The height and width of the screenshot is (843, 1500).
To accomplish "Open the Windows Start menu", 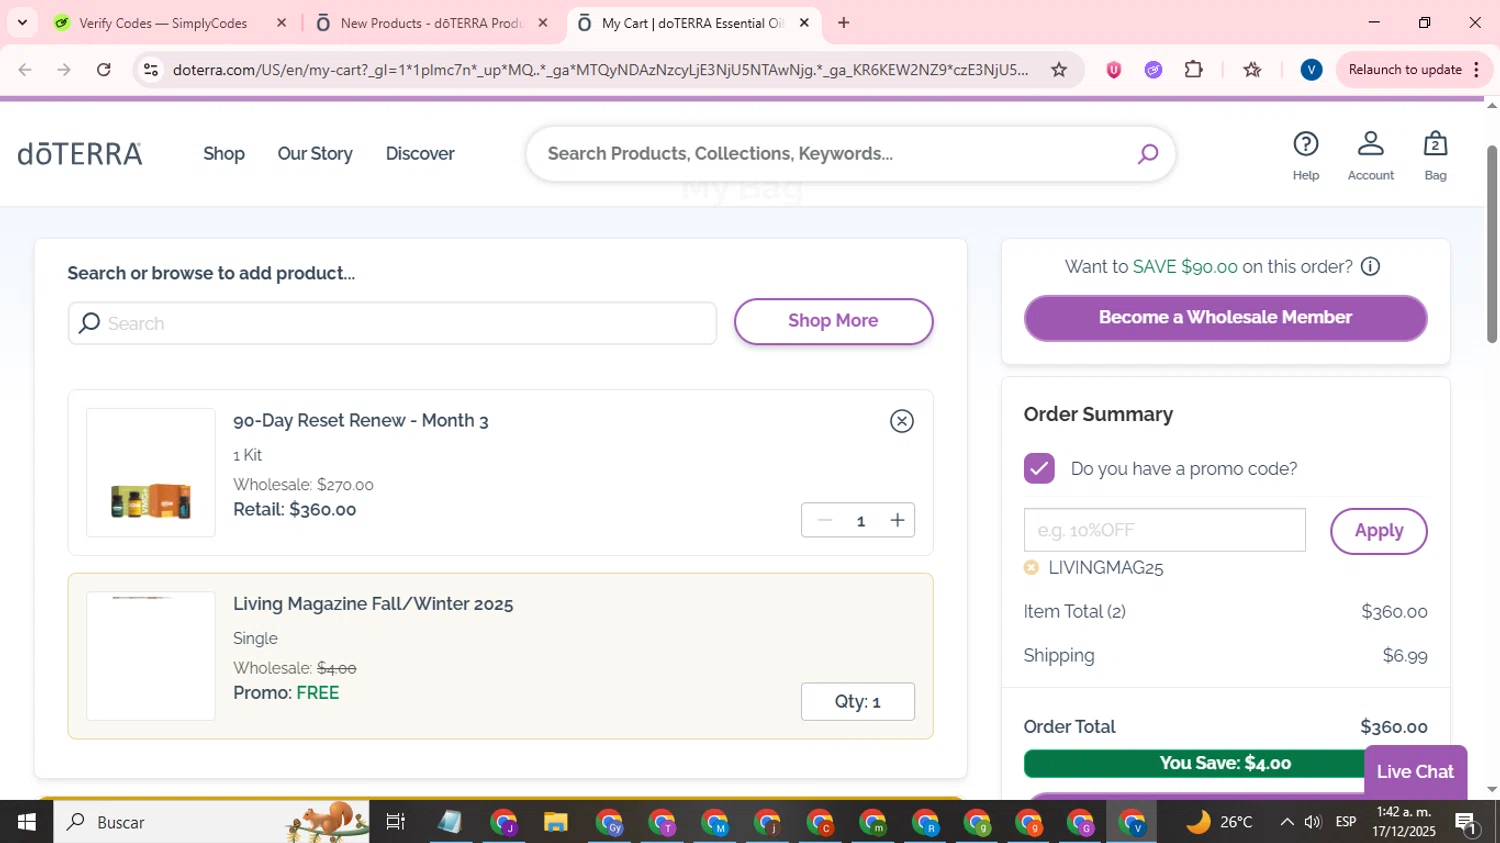I will [26, 822].
